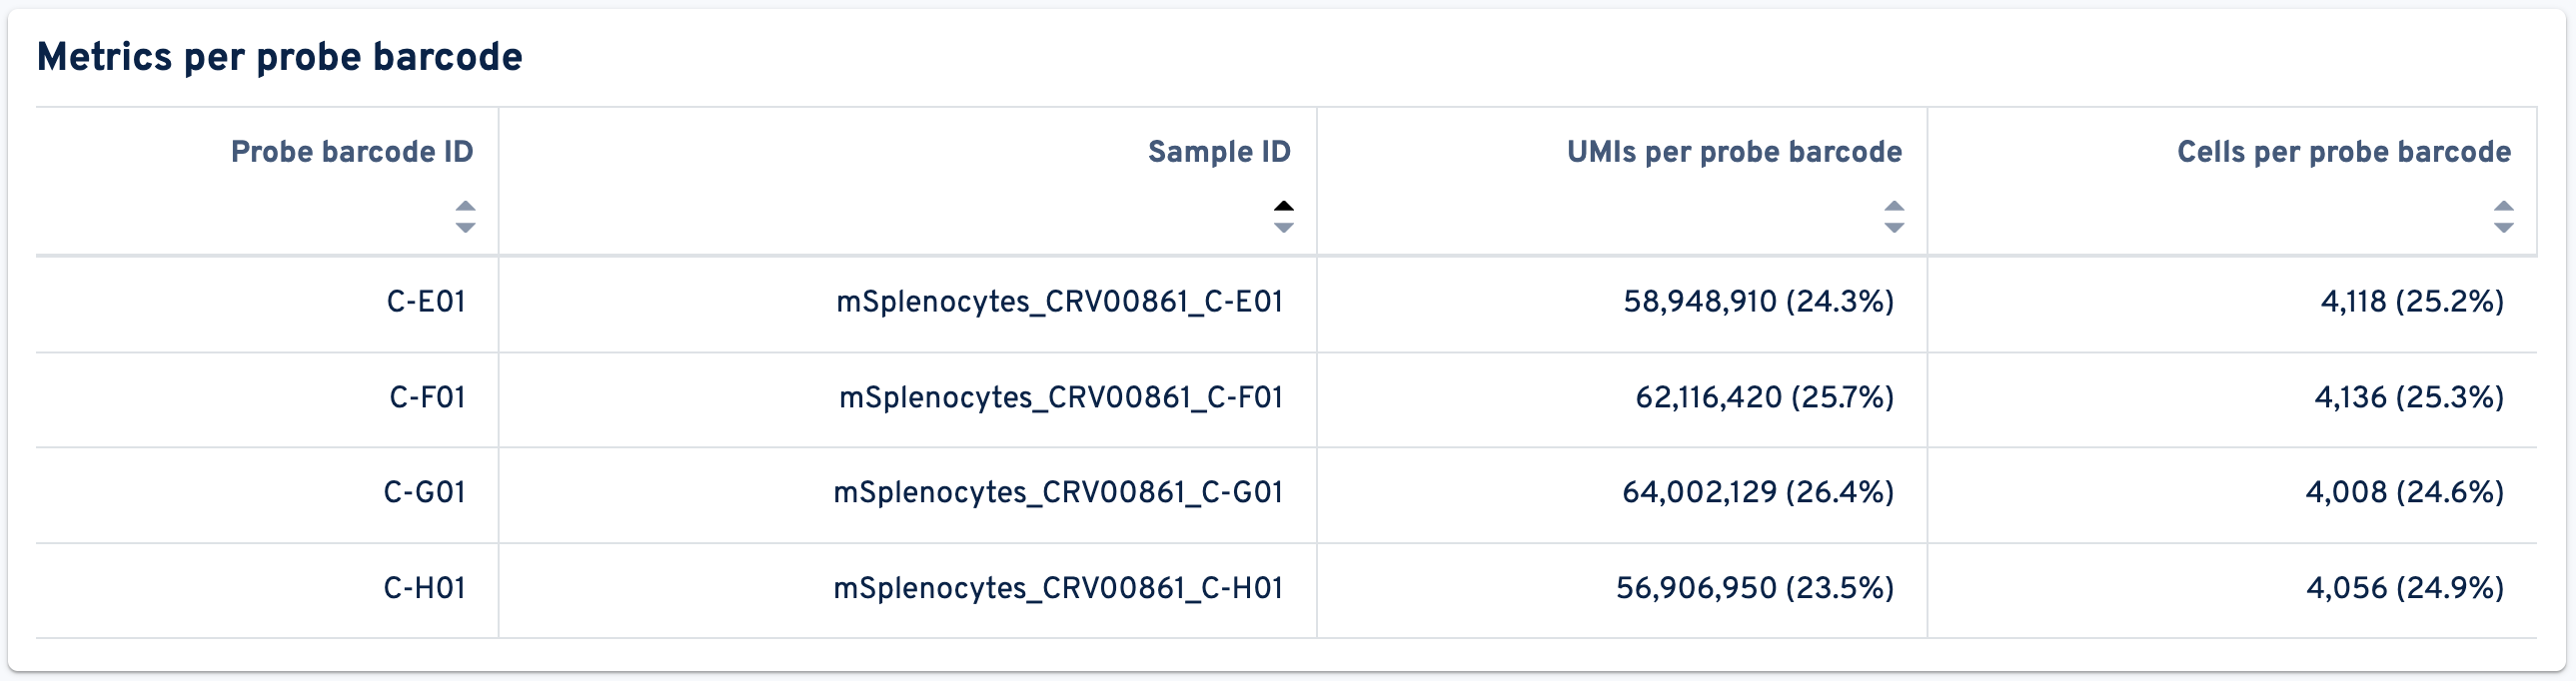
Task: Click sort arrows under UMIs per probe barcode
Action: coord(1893,217)
